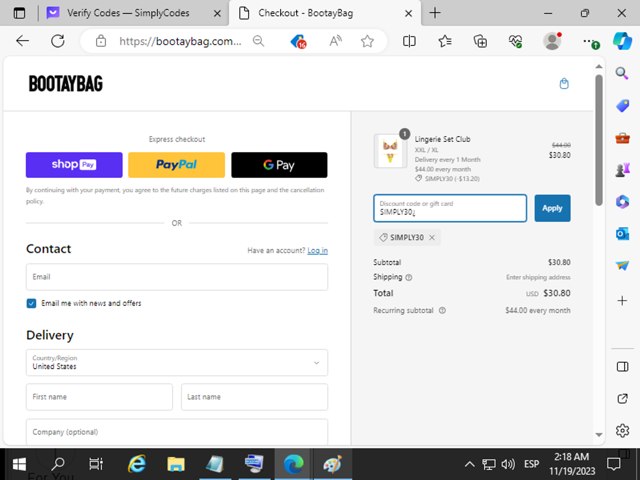Select the Last name field

tap(254, 397)
